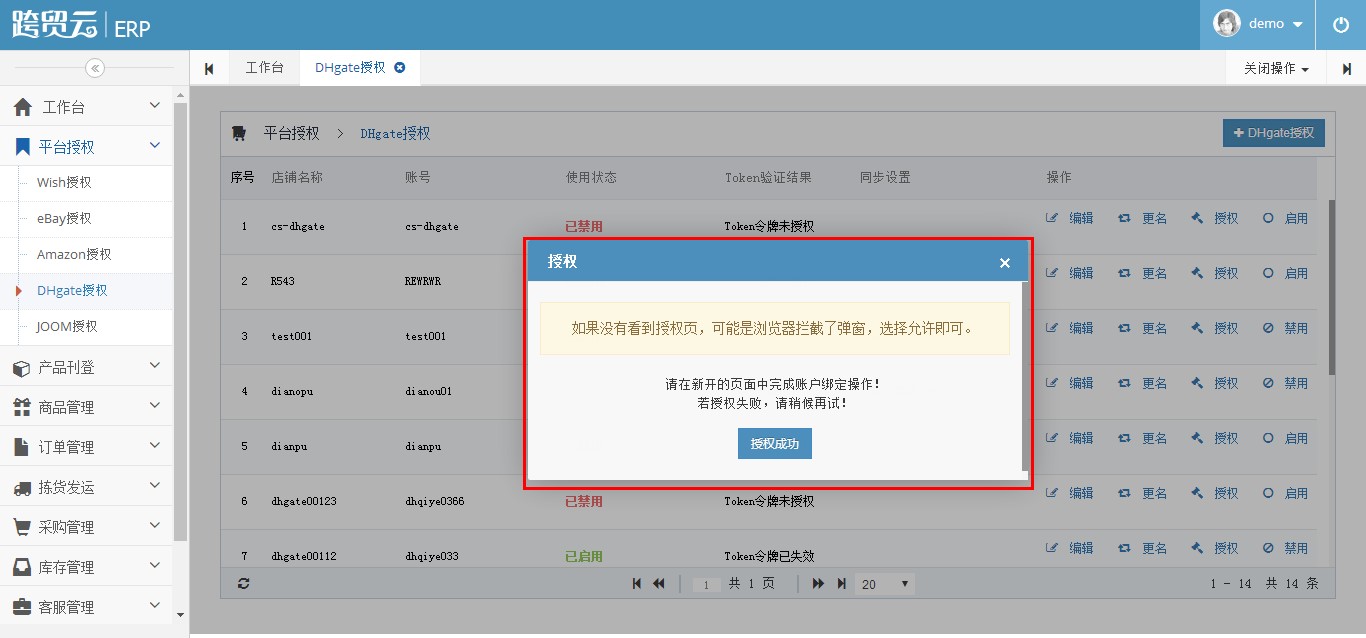Select Wish授权 in the sidebar
Screen dimensions: 1366x638
64,182
